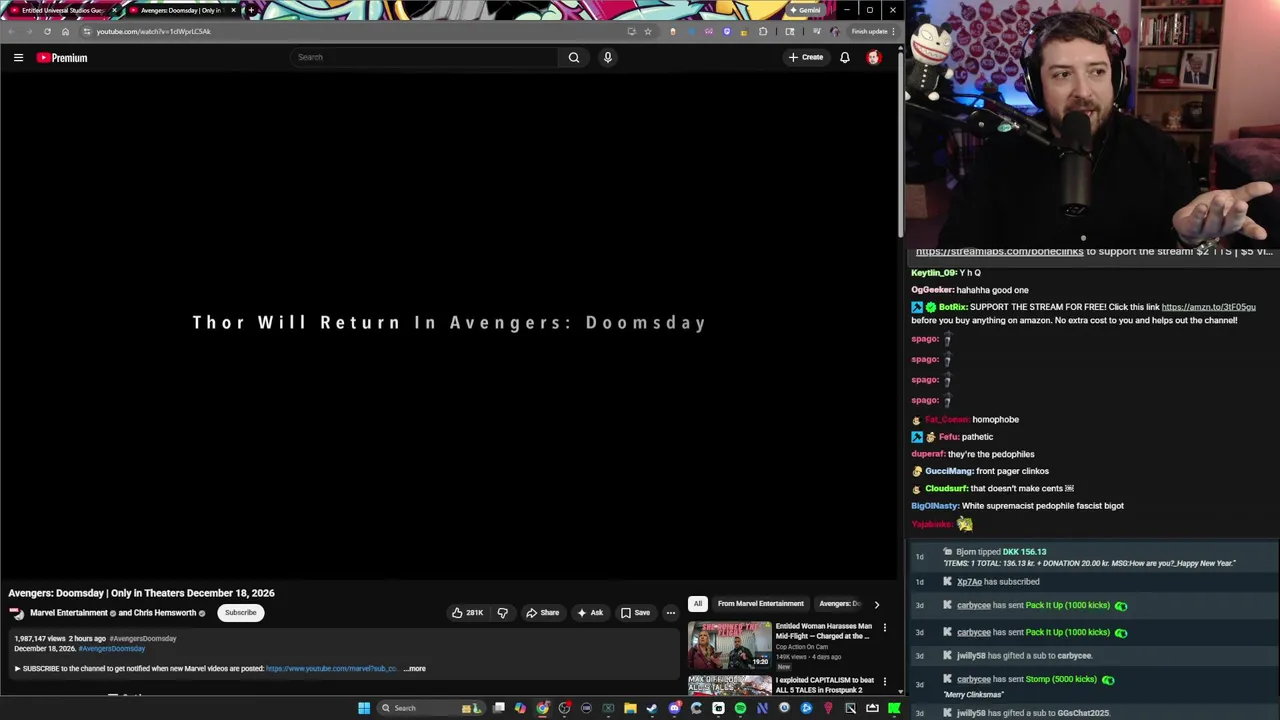Image resolution: width=1280 pixels, height=720 pixels.
Task: Open the marvel sub_confirmation link in description
Action: (x=332, y=669)
